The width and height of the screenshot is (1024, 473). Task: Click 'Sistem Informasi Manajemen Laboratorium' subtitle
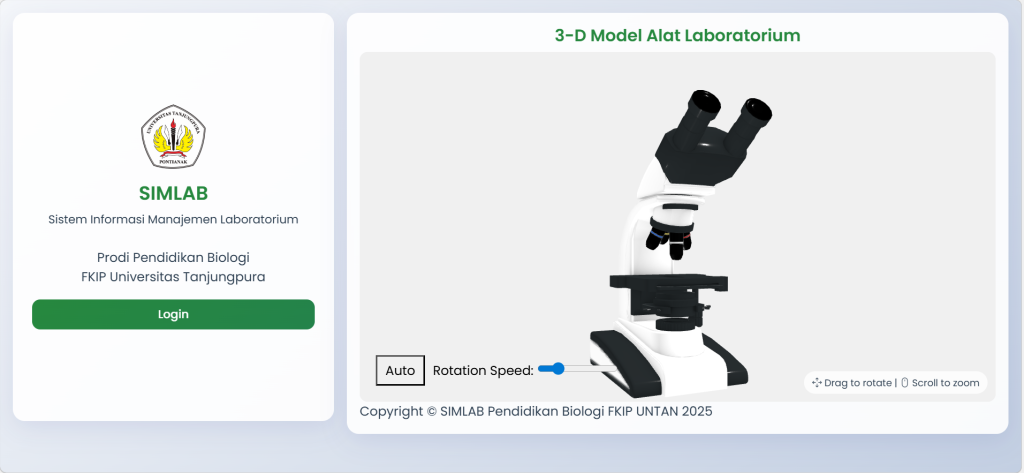pos(173,219)
